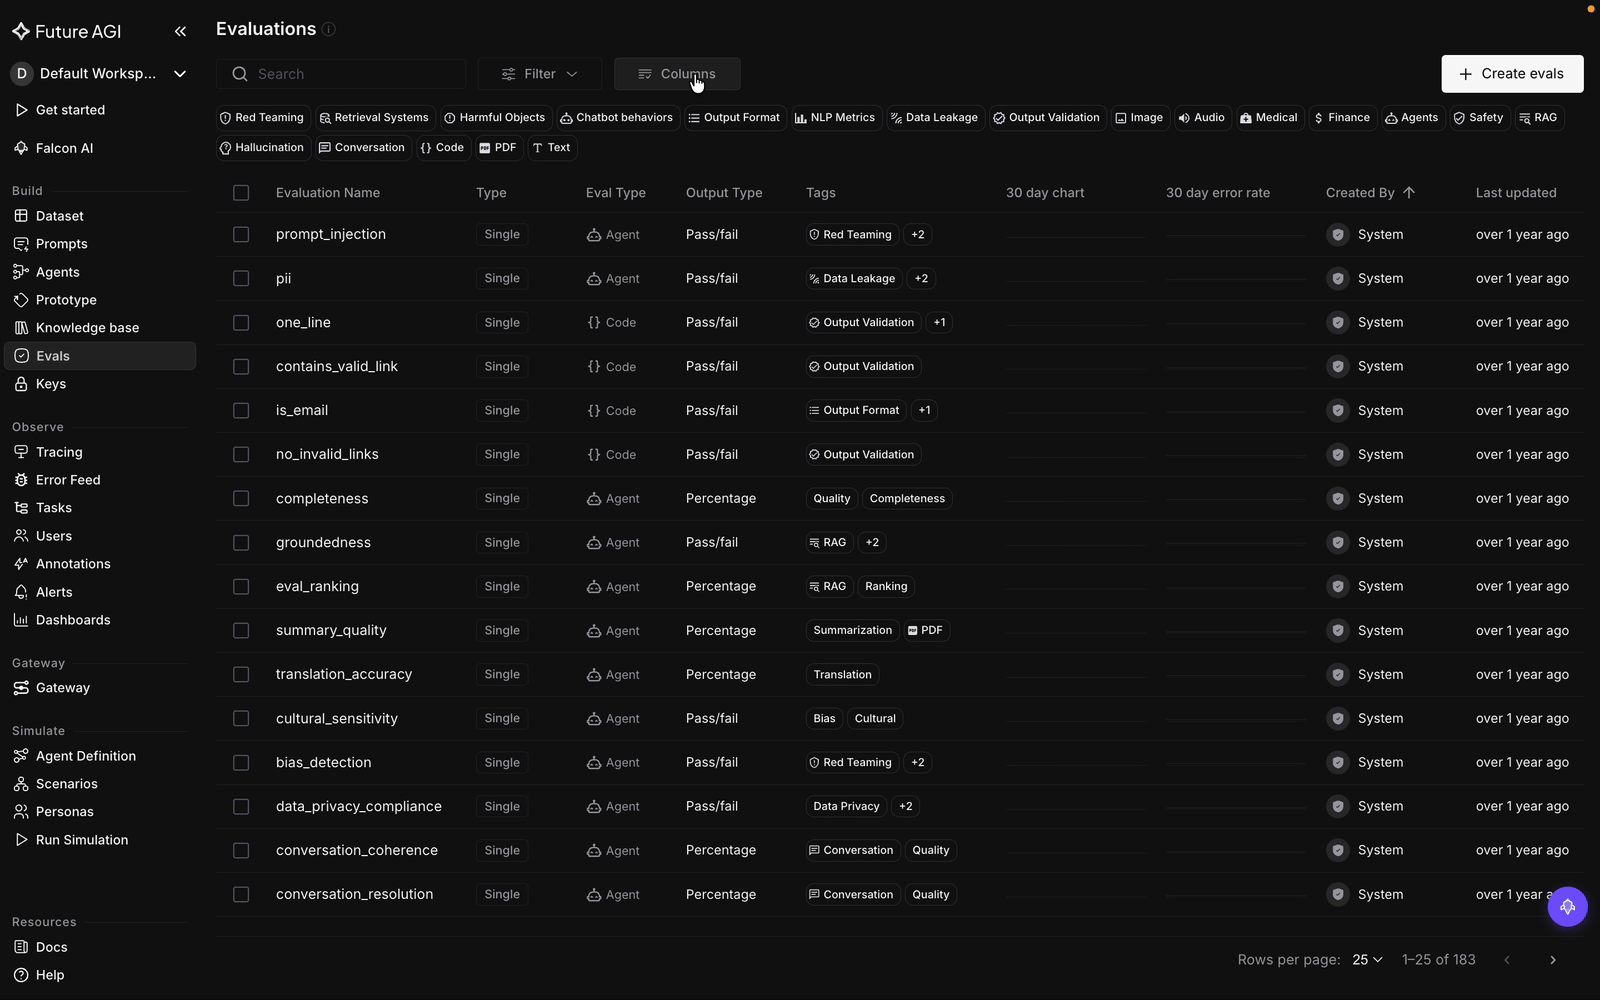
Task: Open Evaluations info icon next to title
Action: click(328, 29)
